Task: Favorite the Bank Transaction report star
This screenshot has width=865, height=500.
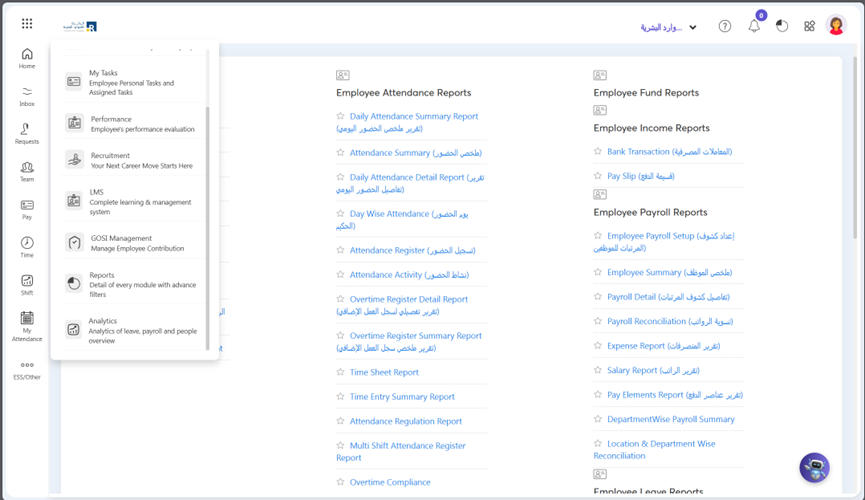Action: (598, 152)
